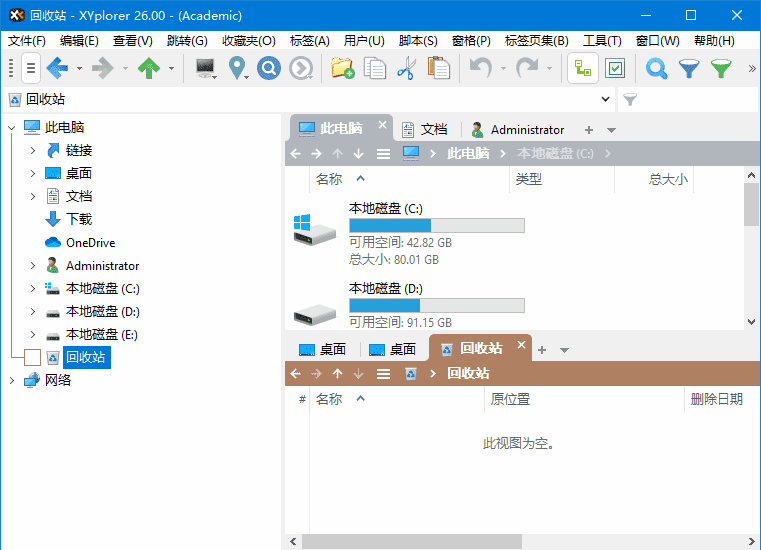Expand 本地磁盘 (D:) in the tree
761x550 pixels.
click(33, 312)
